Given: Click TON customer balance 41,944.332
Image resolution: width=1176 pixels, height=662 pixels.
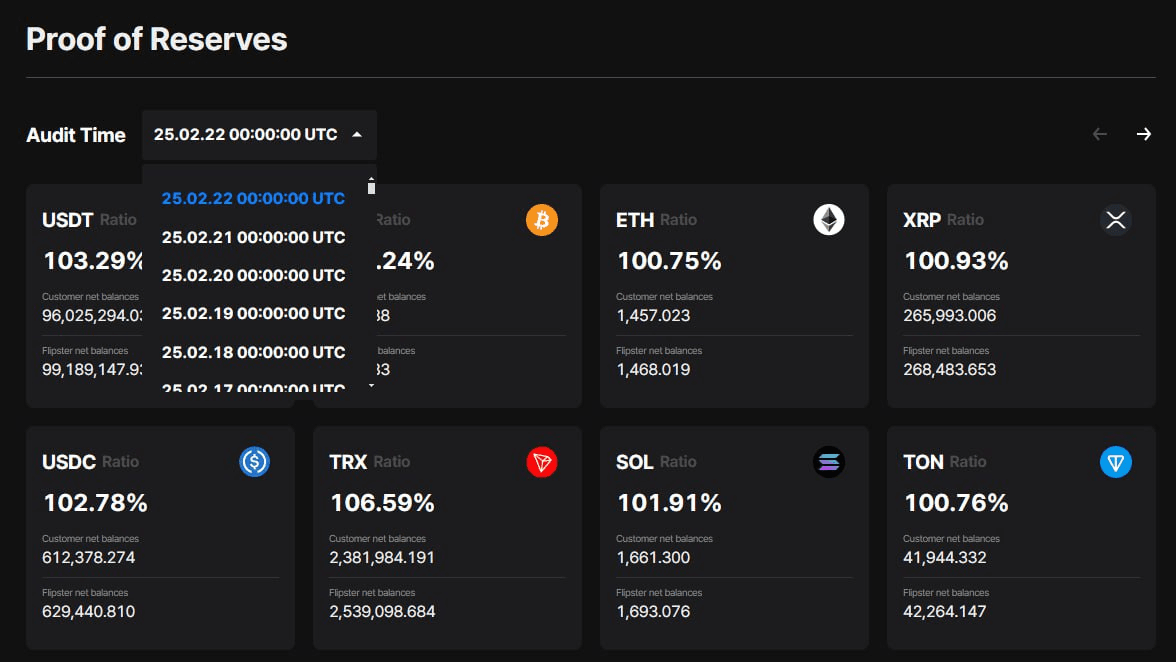Looking at the screenshot, I should pyautogui.click(x=945, y=558).
